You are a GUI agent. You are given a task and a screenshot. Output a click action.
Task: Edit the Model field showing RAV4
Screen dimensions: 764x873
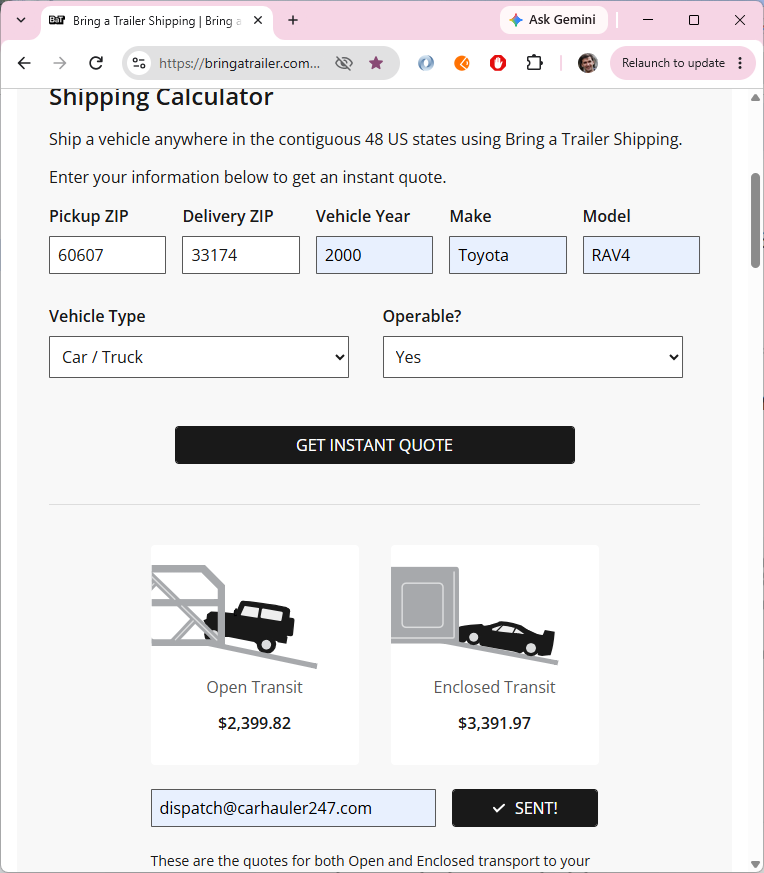[641, 255]
